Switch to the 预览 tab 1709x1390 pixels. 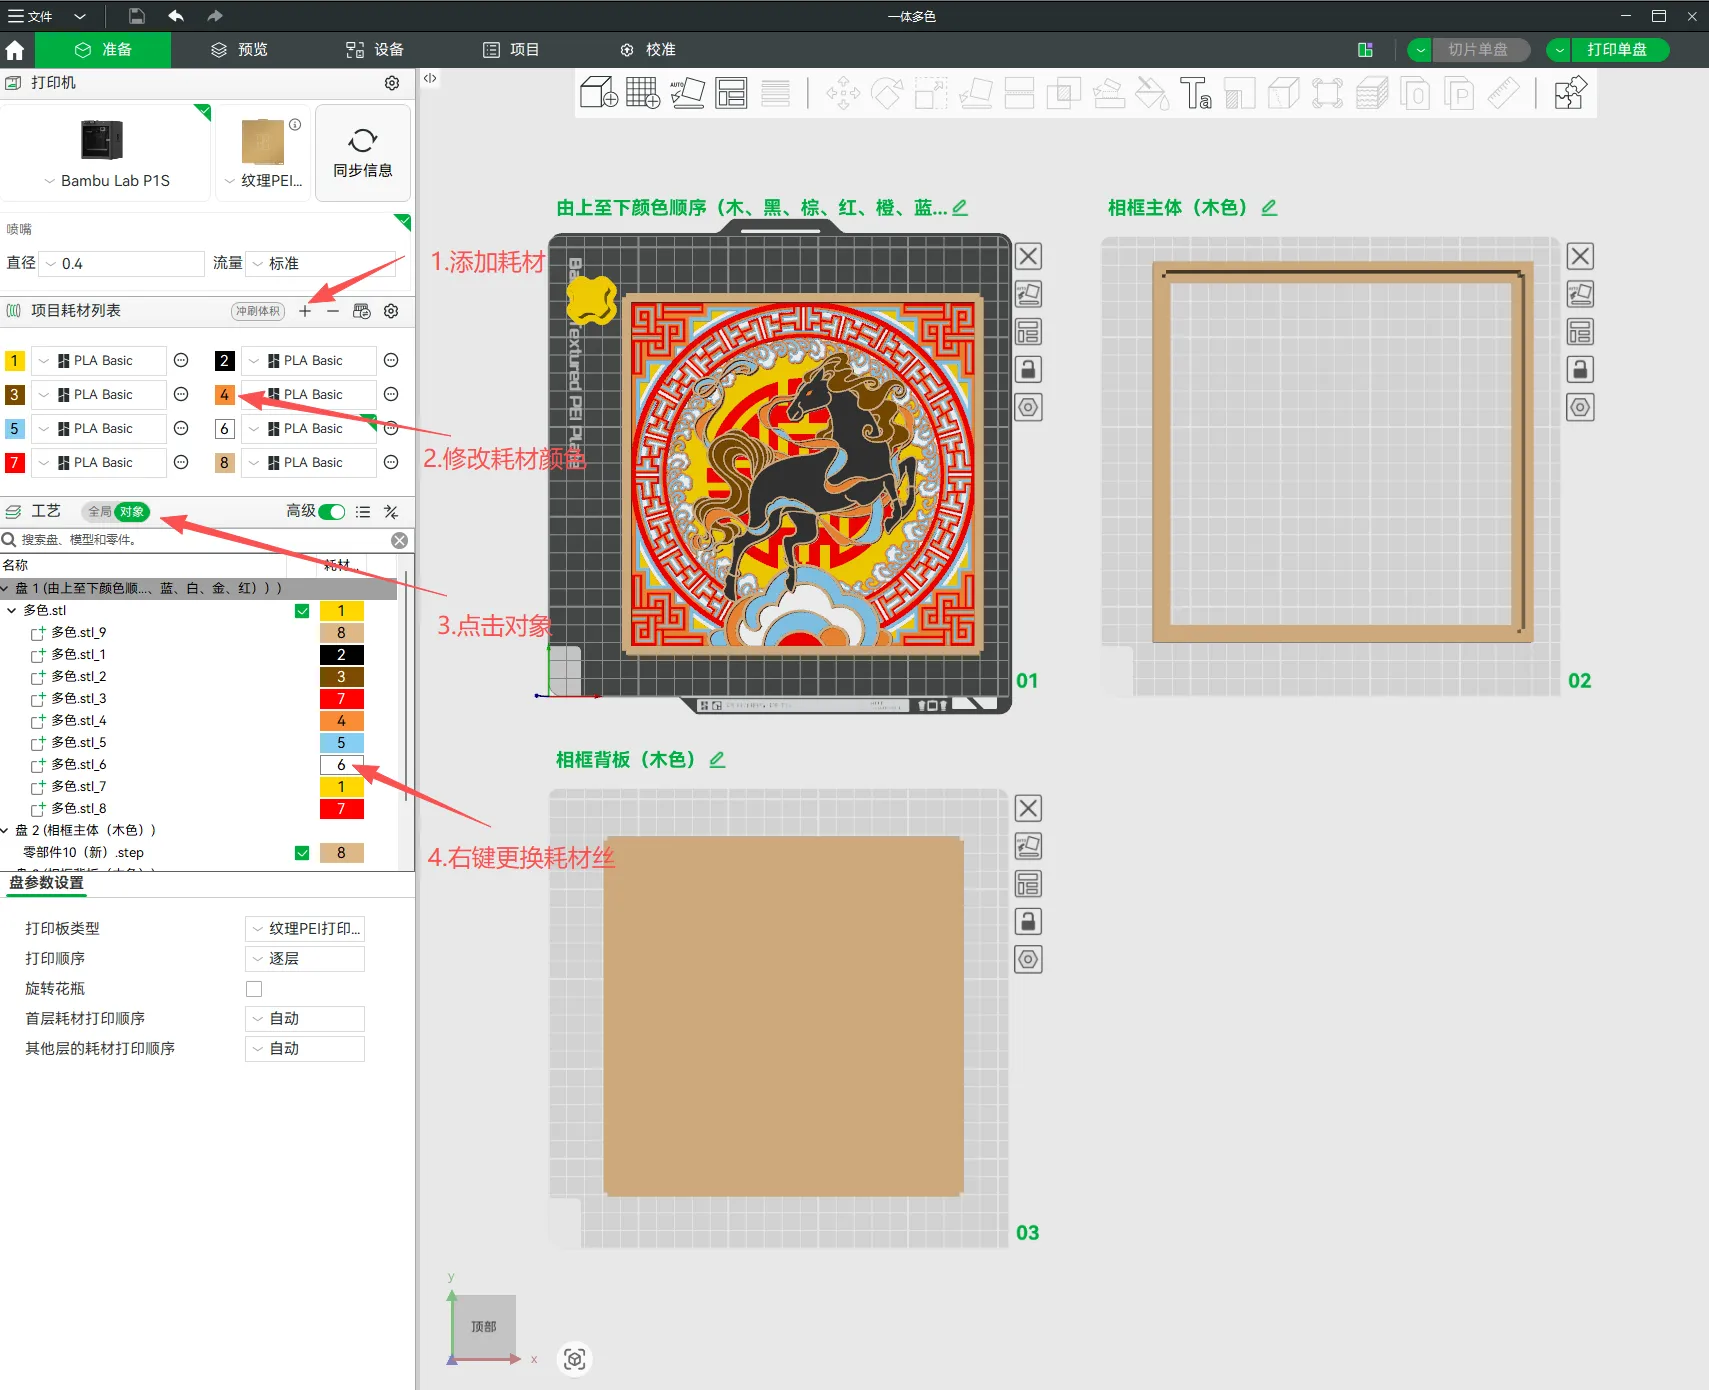coord(239,50)
